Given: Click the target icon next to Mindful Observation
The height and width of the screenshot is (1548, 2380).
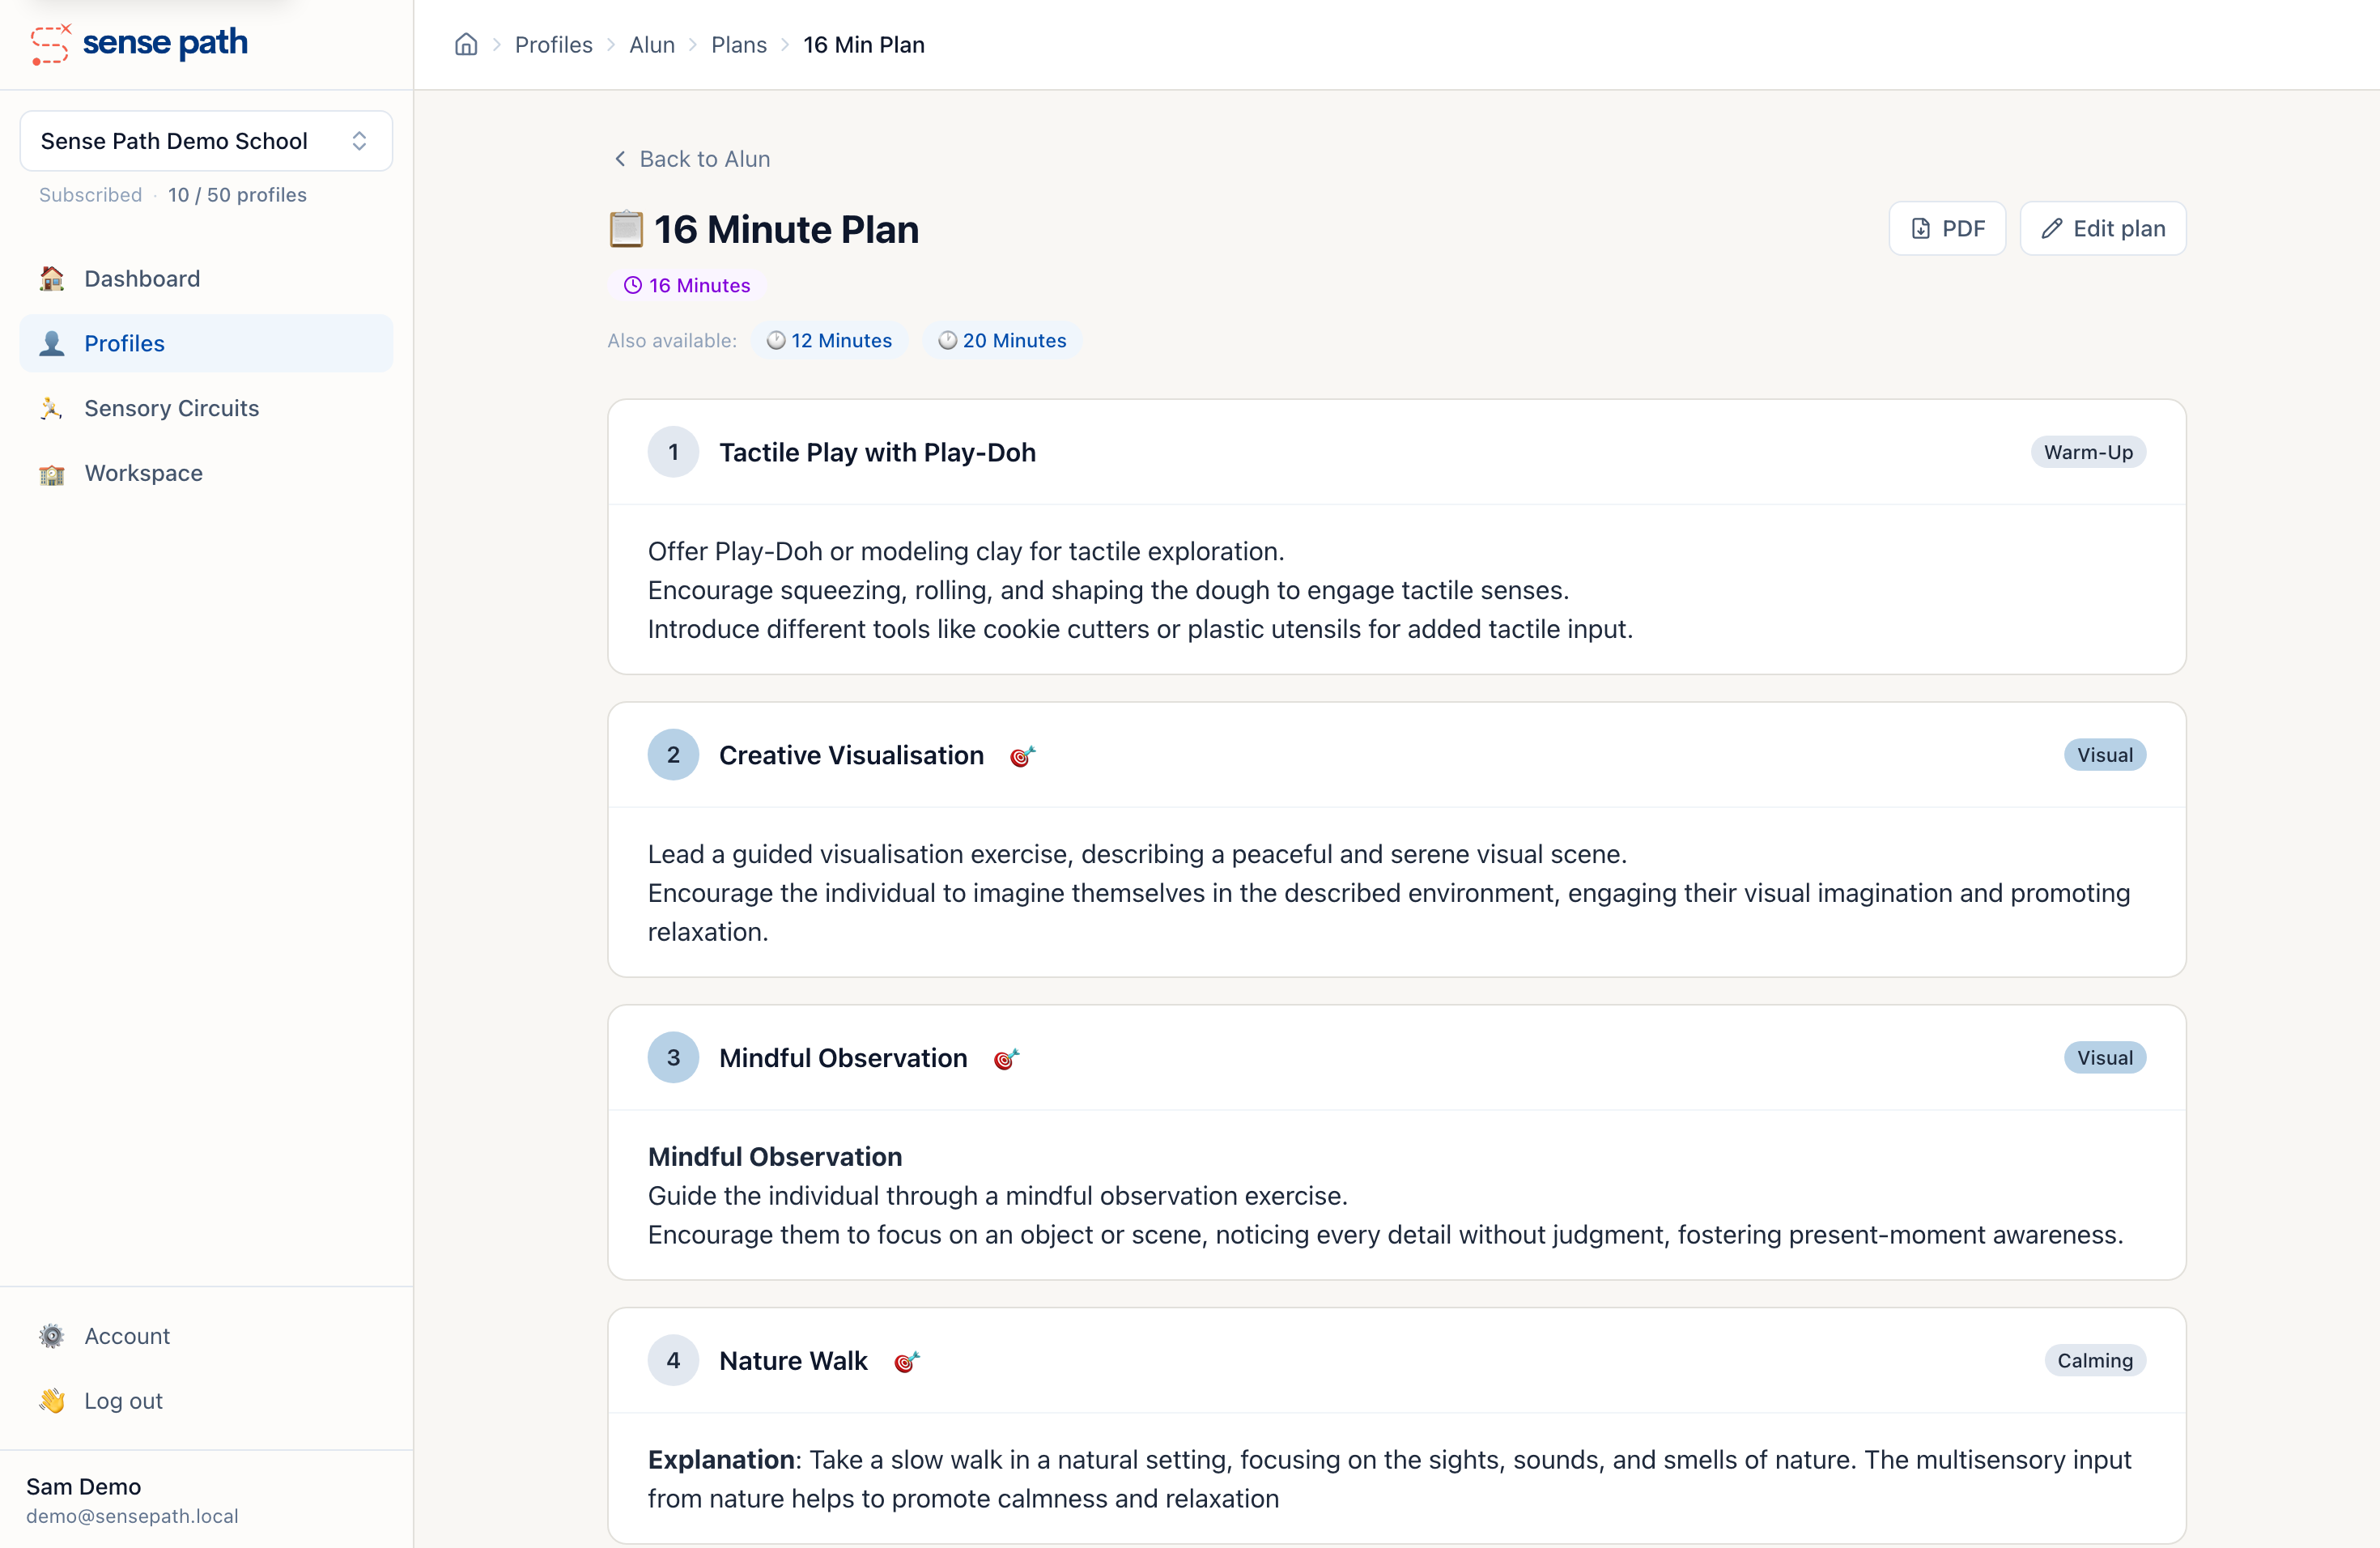Looking at the screenshot, I should 1006,1059.
